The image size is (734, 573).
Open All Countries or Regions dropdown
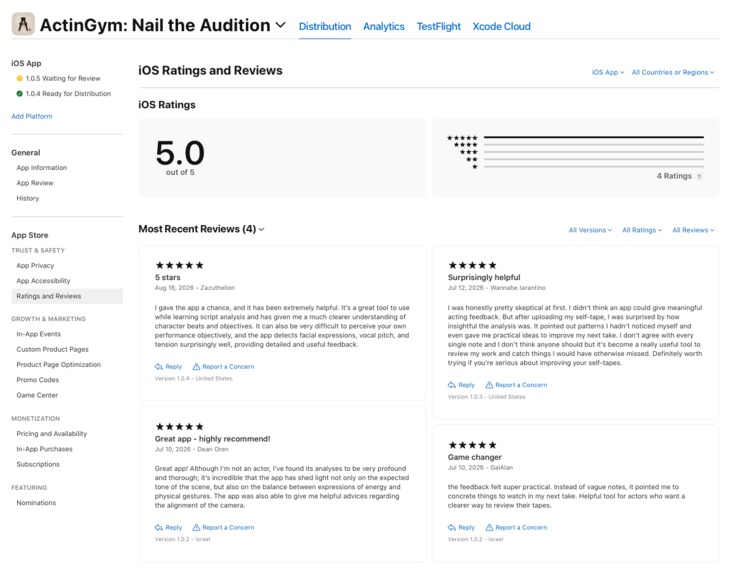click(673, 72)
